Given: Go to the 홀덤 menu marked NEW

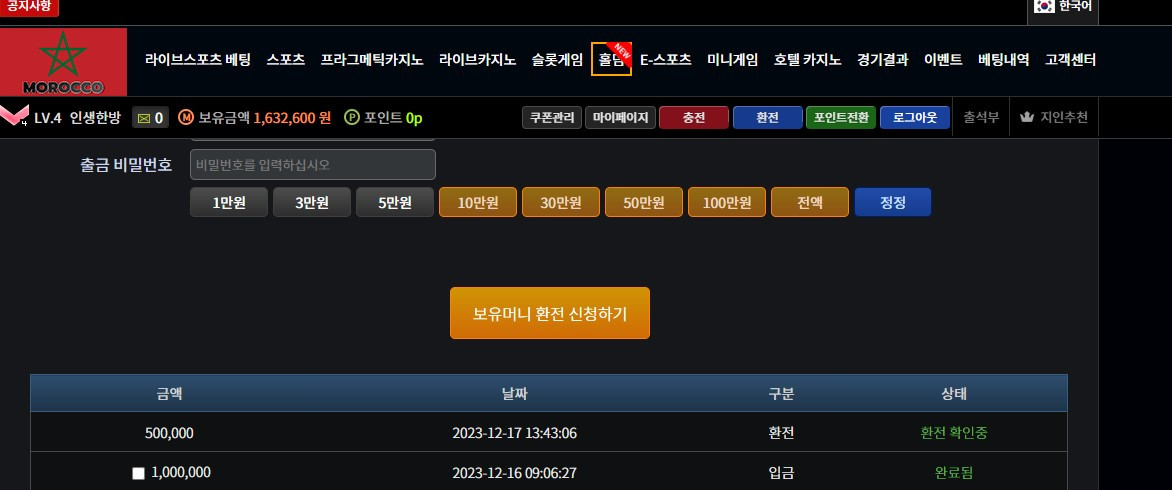Looking at the screenshot, I should coord(611,60).
